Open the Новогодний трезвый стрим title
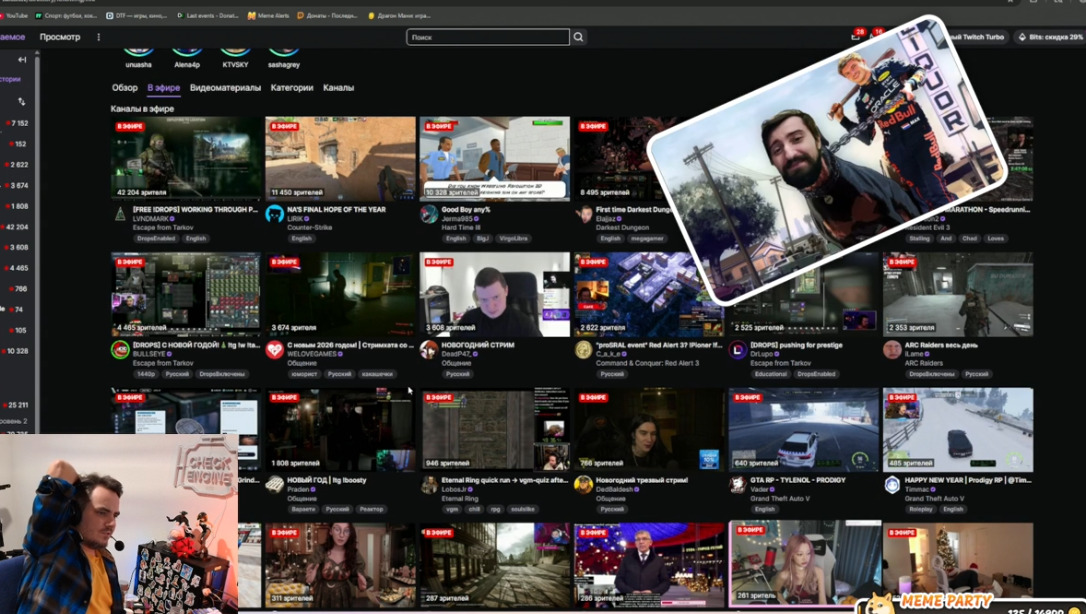The image size is (1086, 614). coord(642,480)
